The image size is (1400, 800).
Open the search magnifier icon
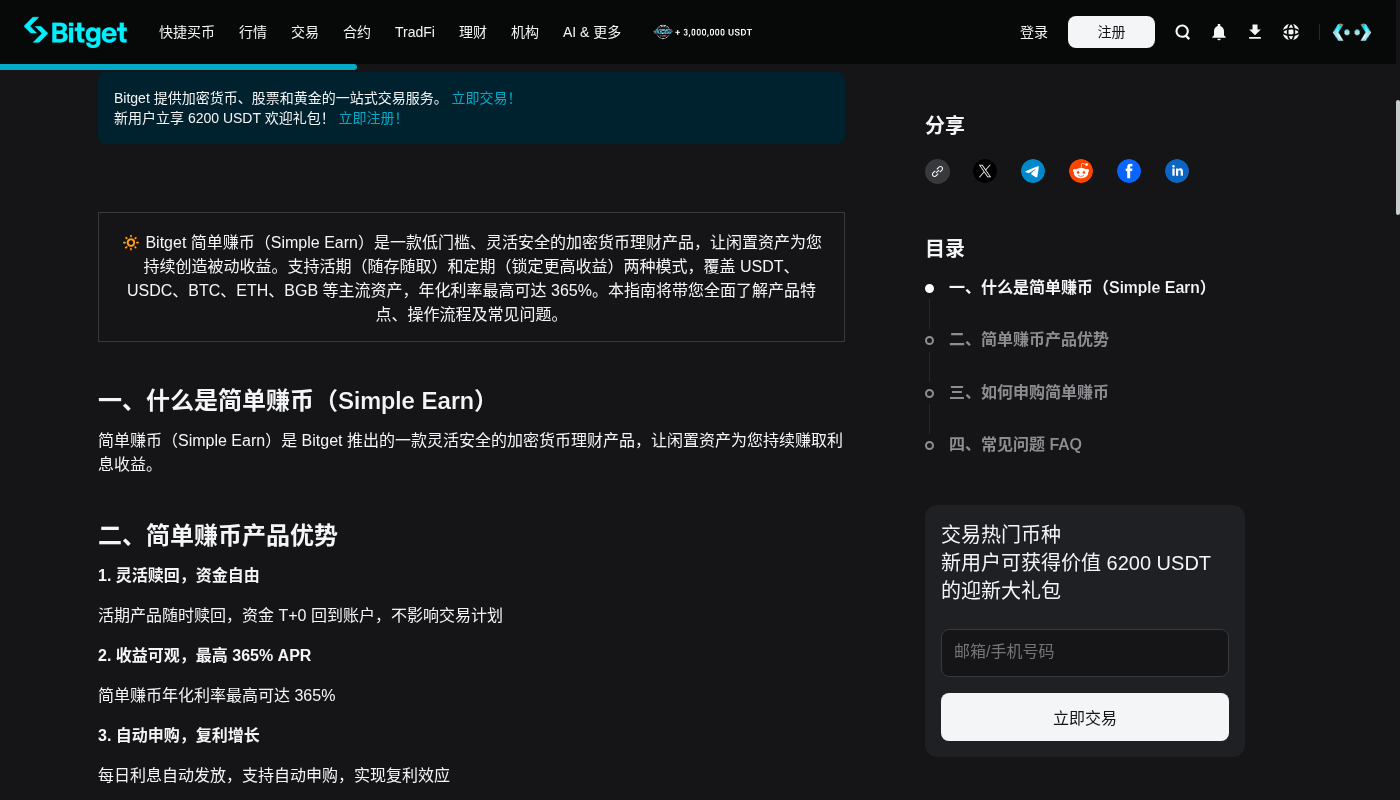tap(1183, 32)
